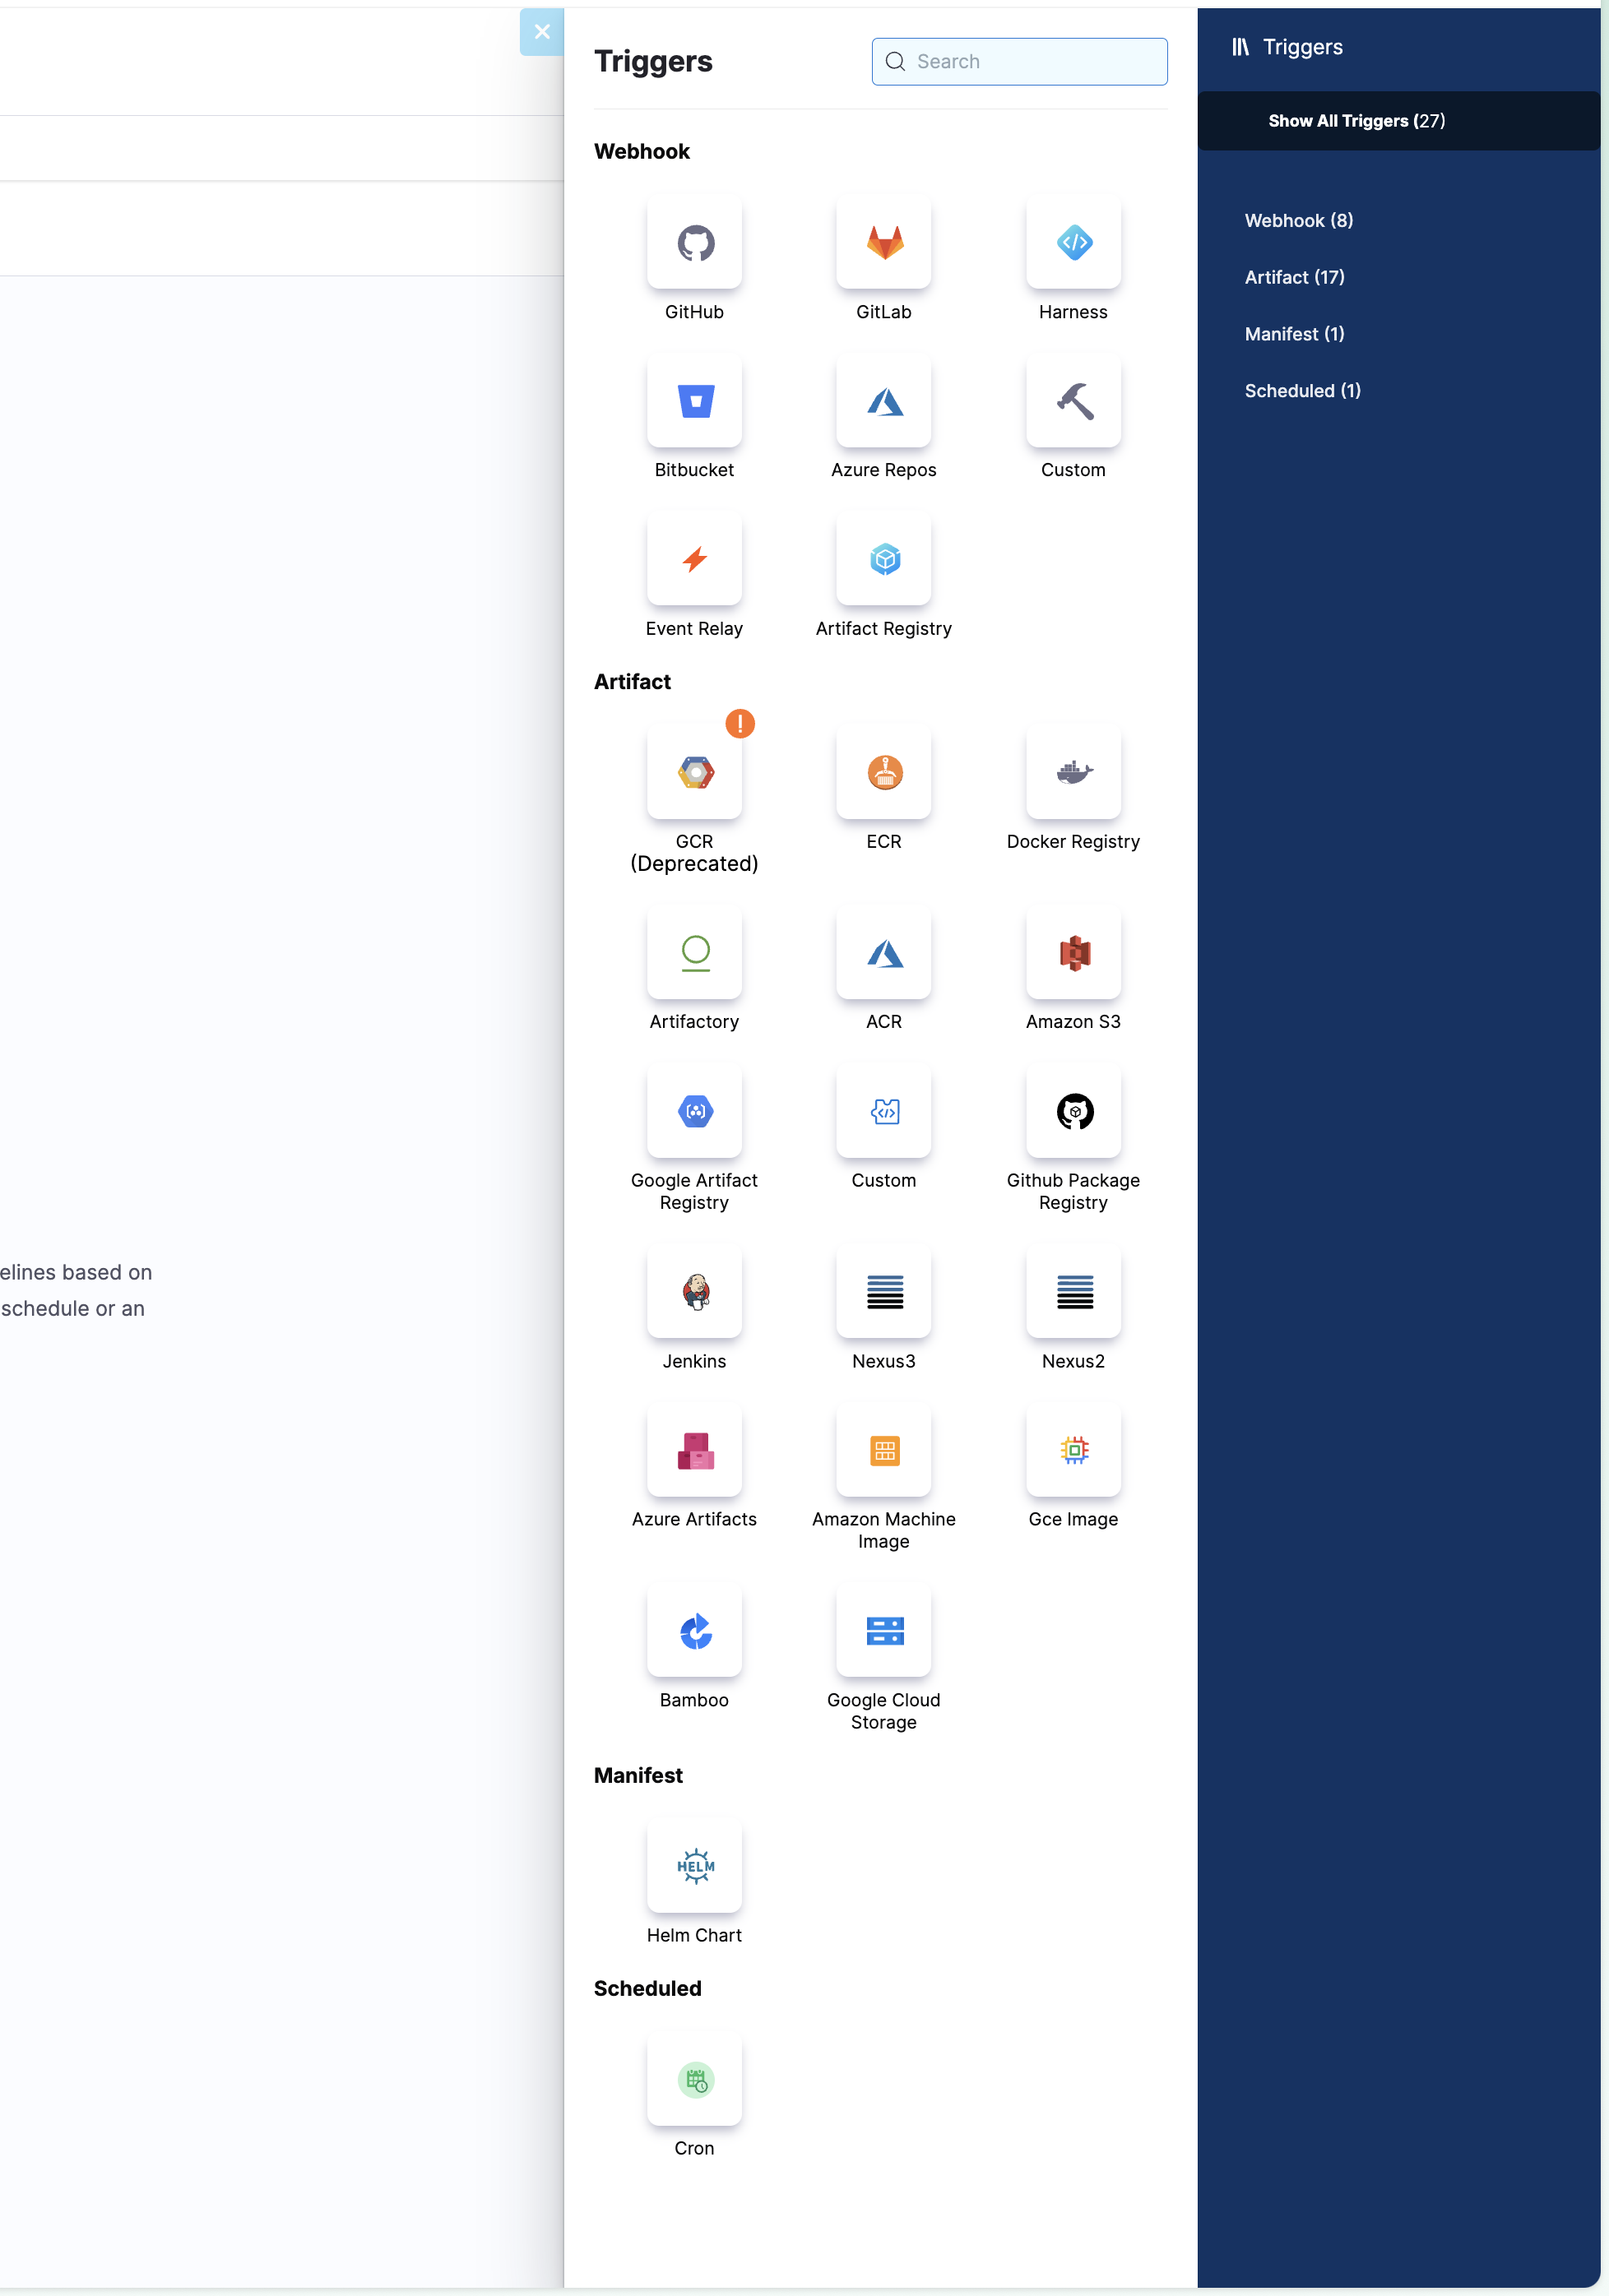Filter by Scheduled (1) category
1609x2296 pixels.
(x=1302, y=390)
